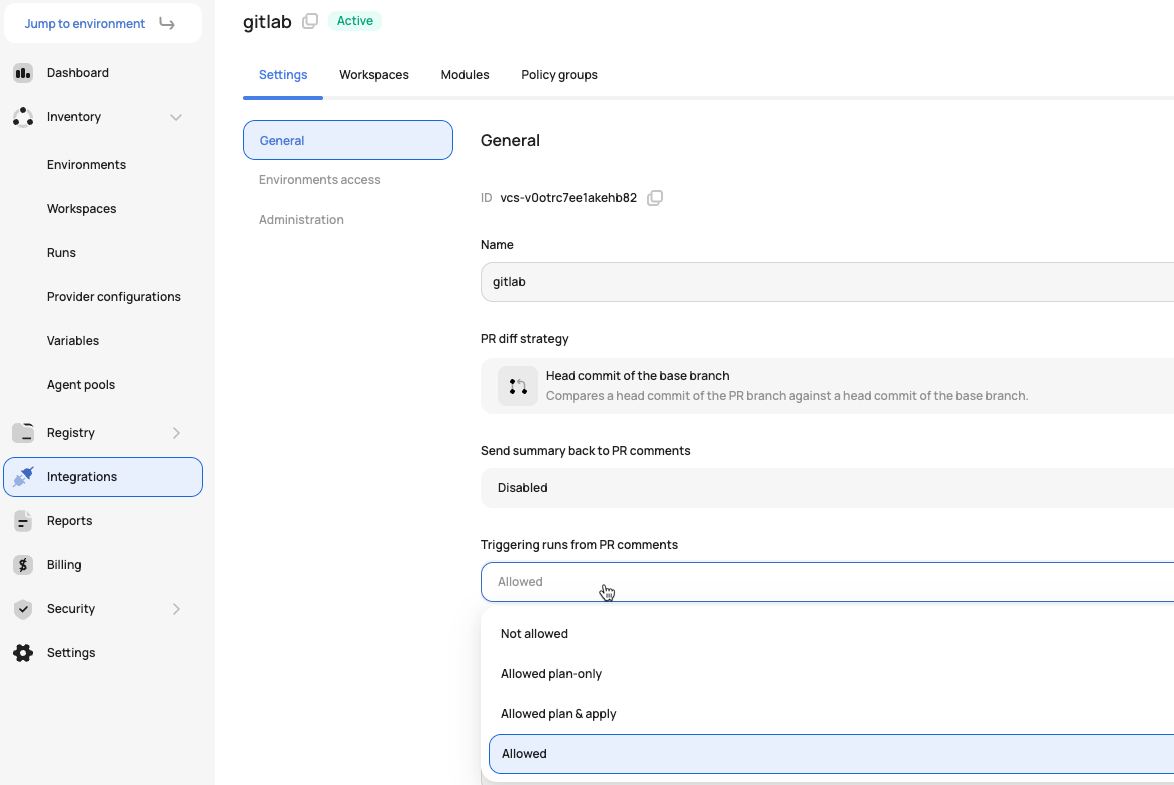This screenshot has width=1174, height=785.
Task: Choose Allowed plan-only option
Action: tap(831, 673)
